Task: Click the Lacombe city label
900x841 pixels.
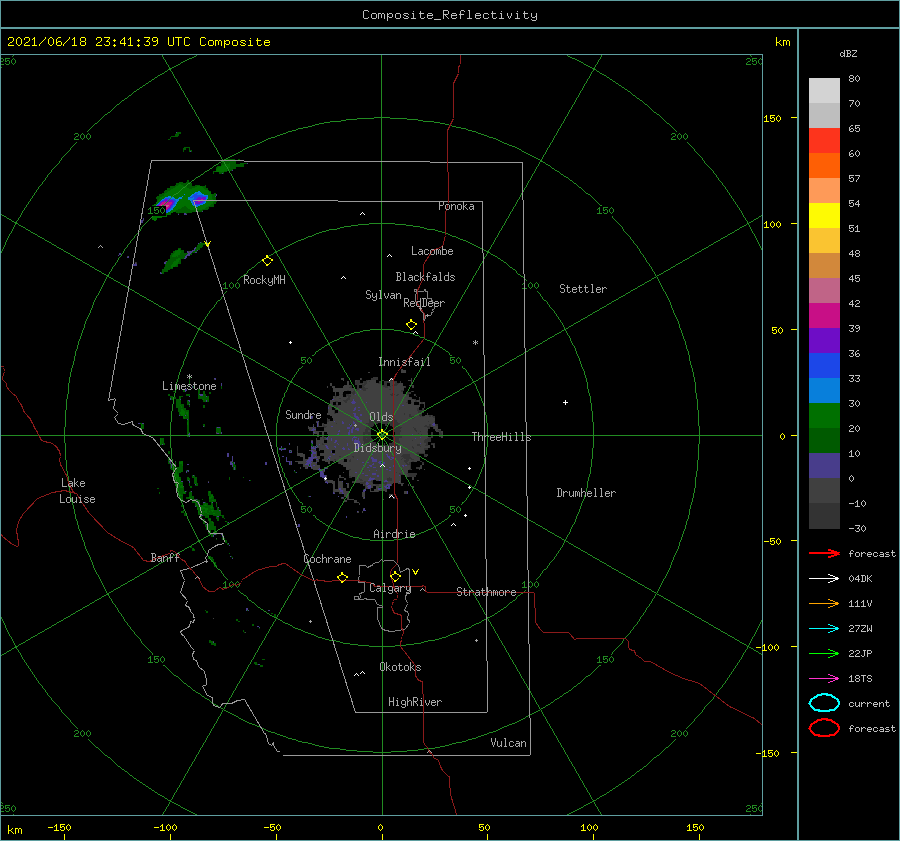Action: [x=432, y=251]
